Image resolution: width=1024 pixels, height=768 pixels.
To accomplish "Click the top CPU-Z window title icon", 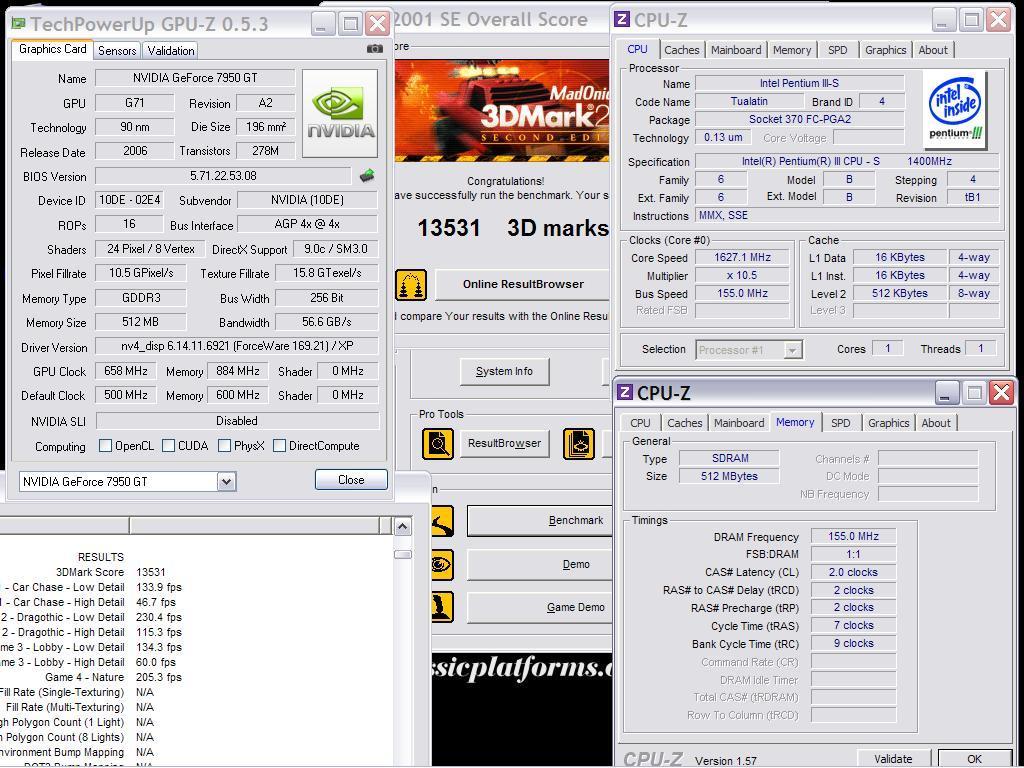I will click(622, 20).
